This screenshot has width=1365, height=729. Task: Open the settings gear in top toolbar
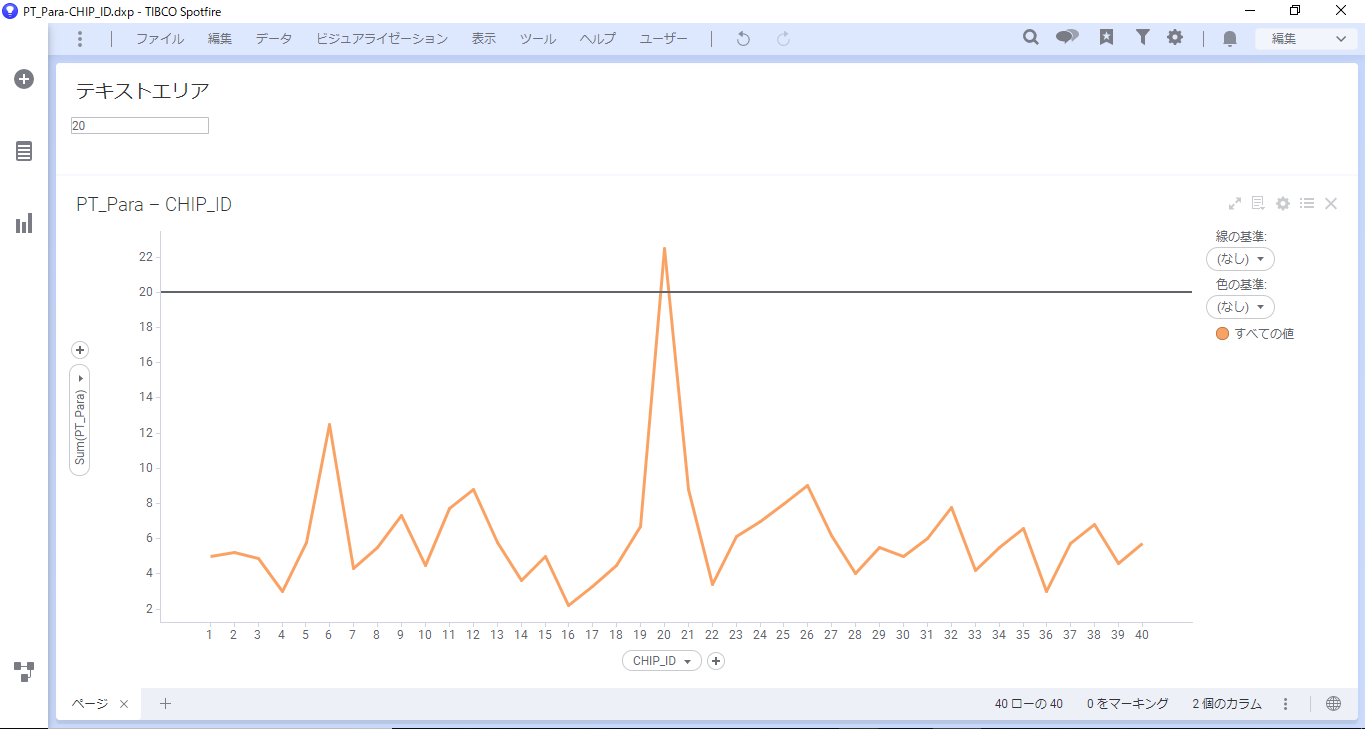[x=1175, y=37]
